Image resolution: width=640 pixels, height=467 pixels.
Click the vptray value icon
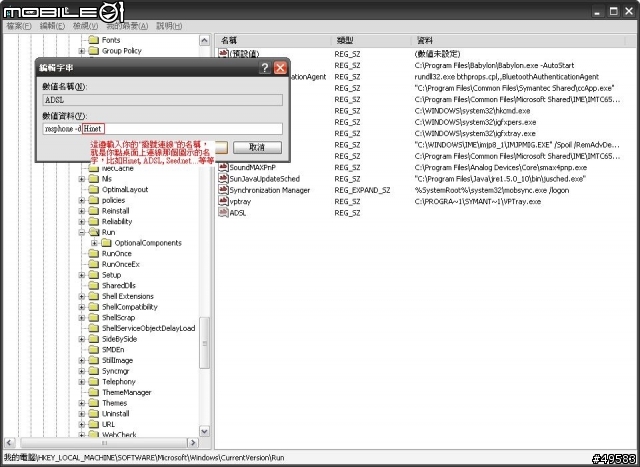[x=223, y=201]
